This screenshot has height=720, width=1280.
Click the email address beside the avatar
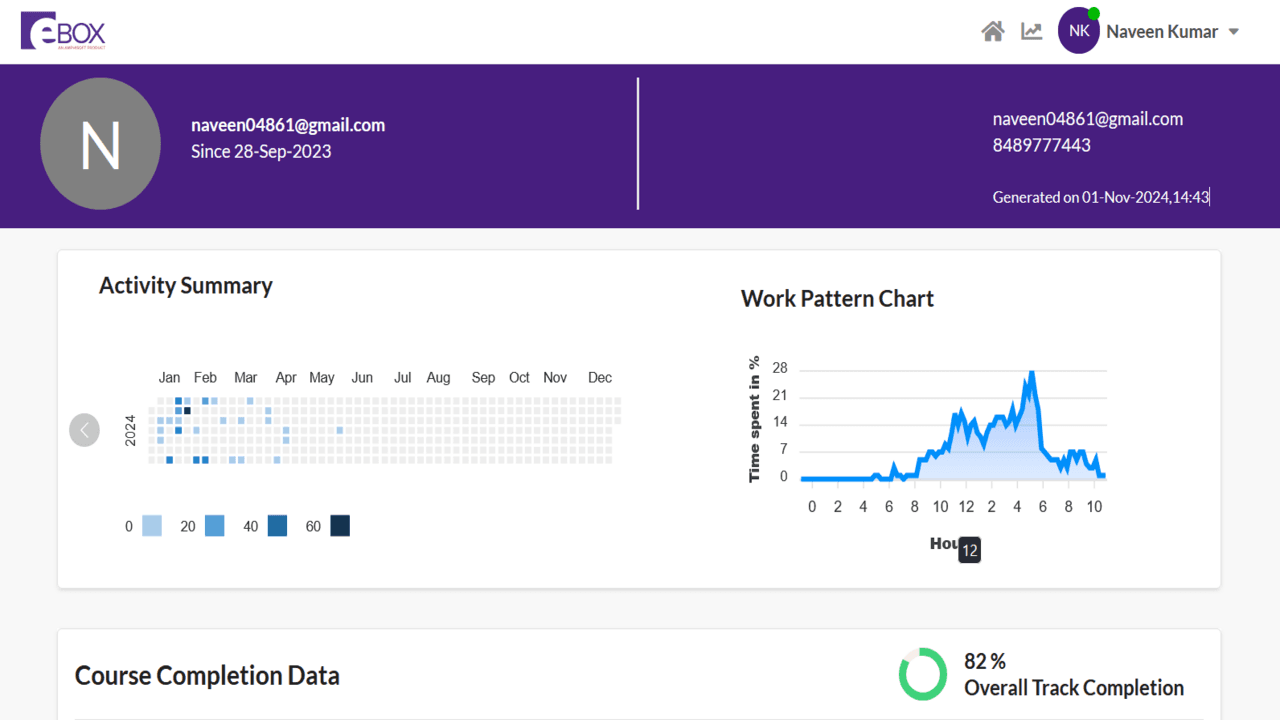(x=288, y=125)
